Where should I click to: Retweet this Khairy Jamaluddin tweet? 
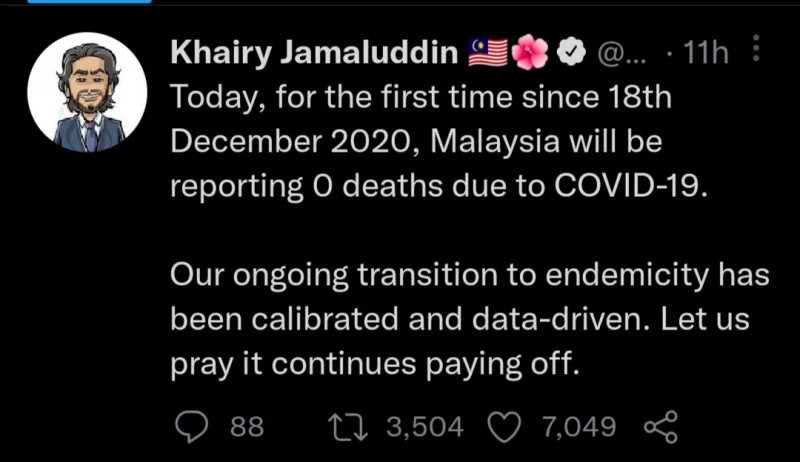click(352, 427)
